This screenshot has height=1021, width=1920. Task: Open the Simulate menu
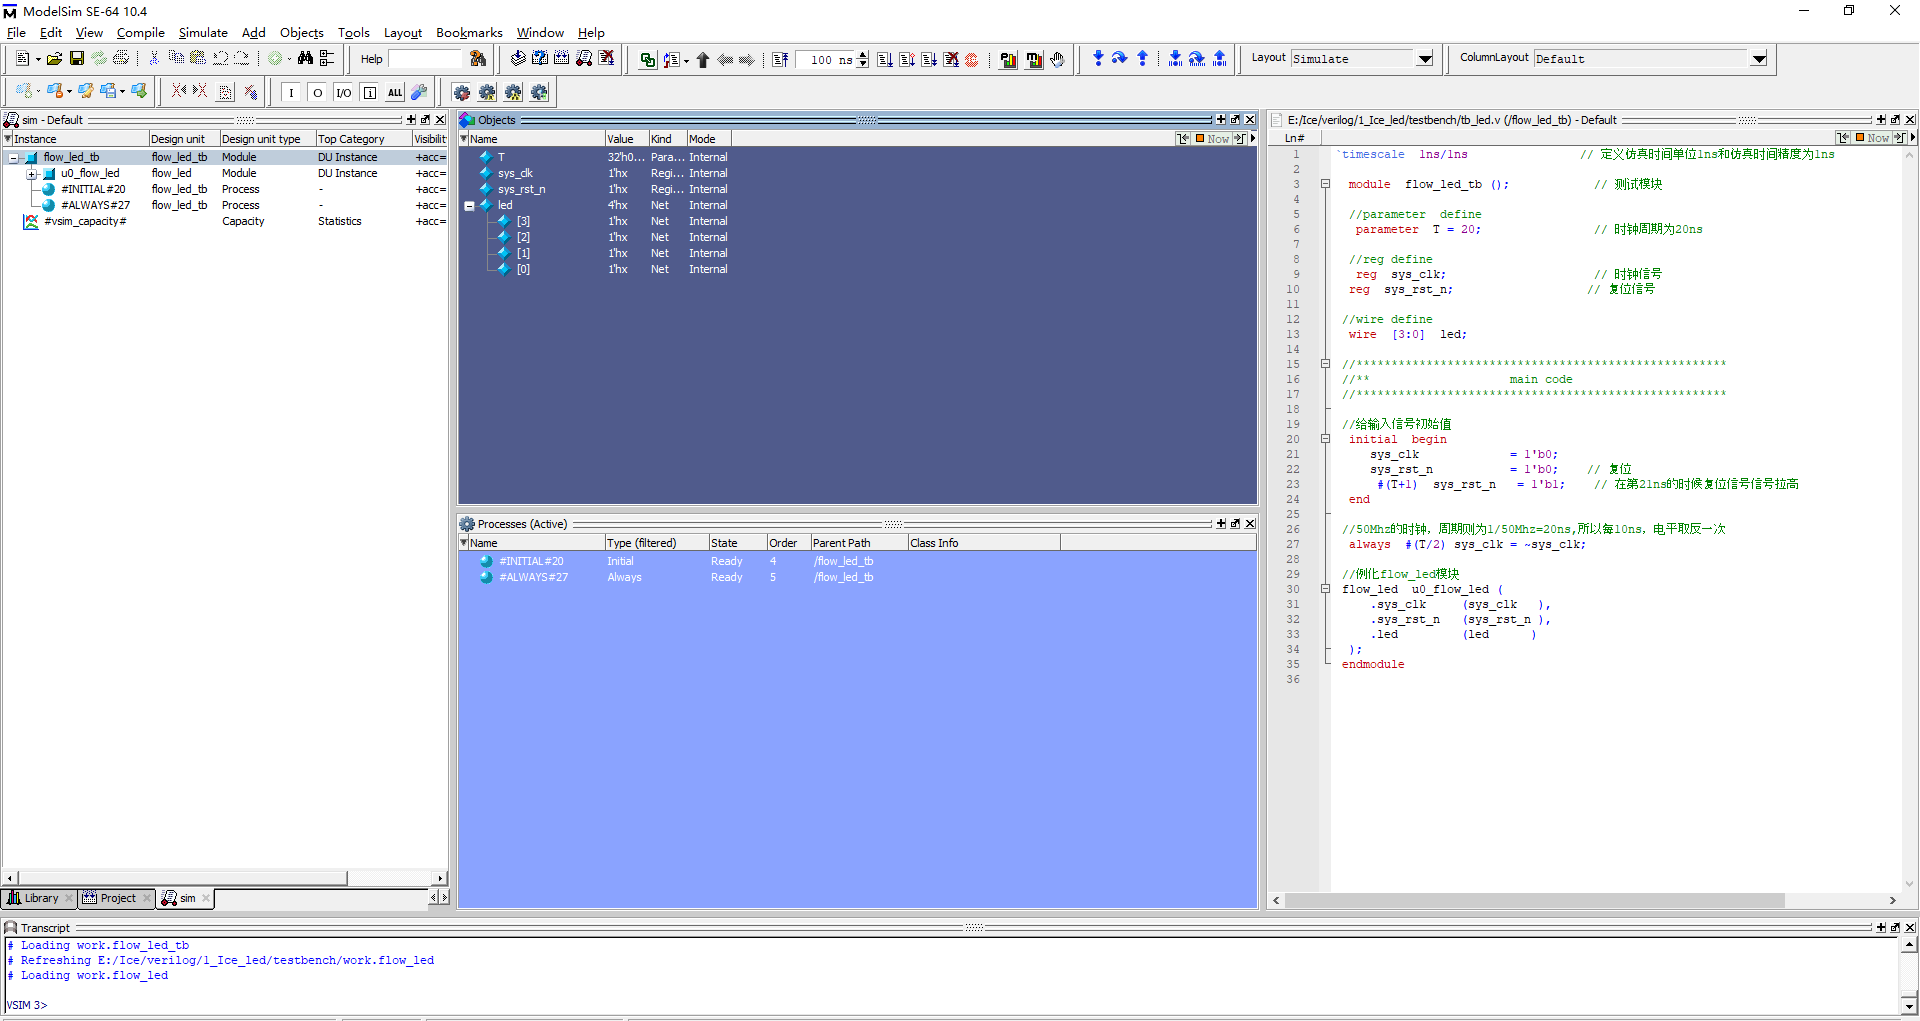coord(203,32)
